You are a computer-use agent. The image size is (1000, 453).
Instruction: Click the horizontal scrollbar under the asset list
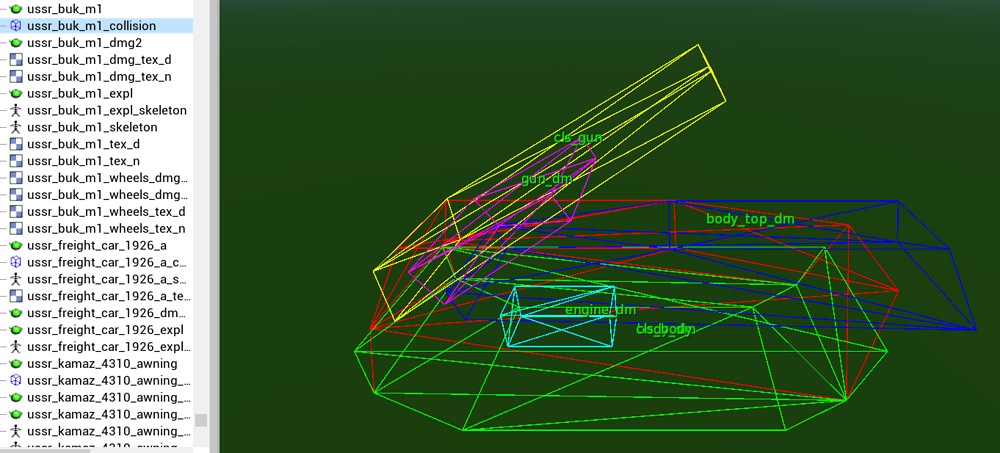pyautogui.click(x=45, y=449)
